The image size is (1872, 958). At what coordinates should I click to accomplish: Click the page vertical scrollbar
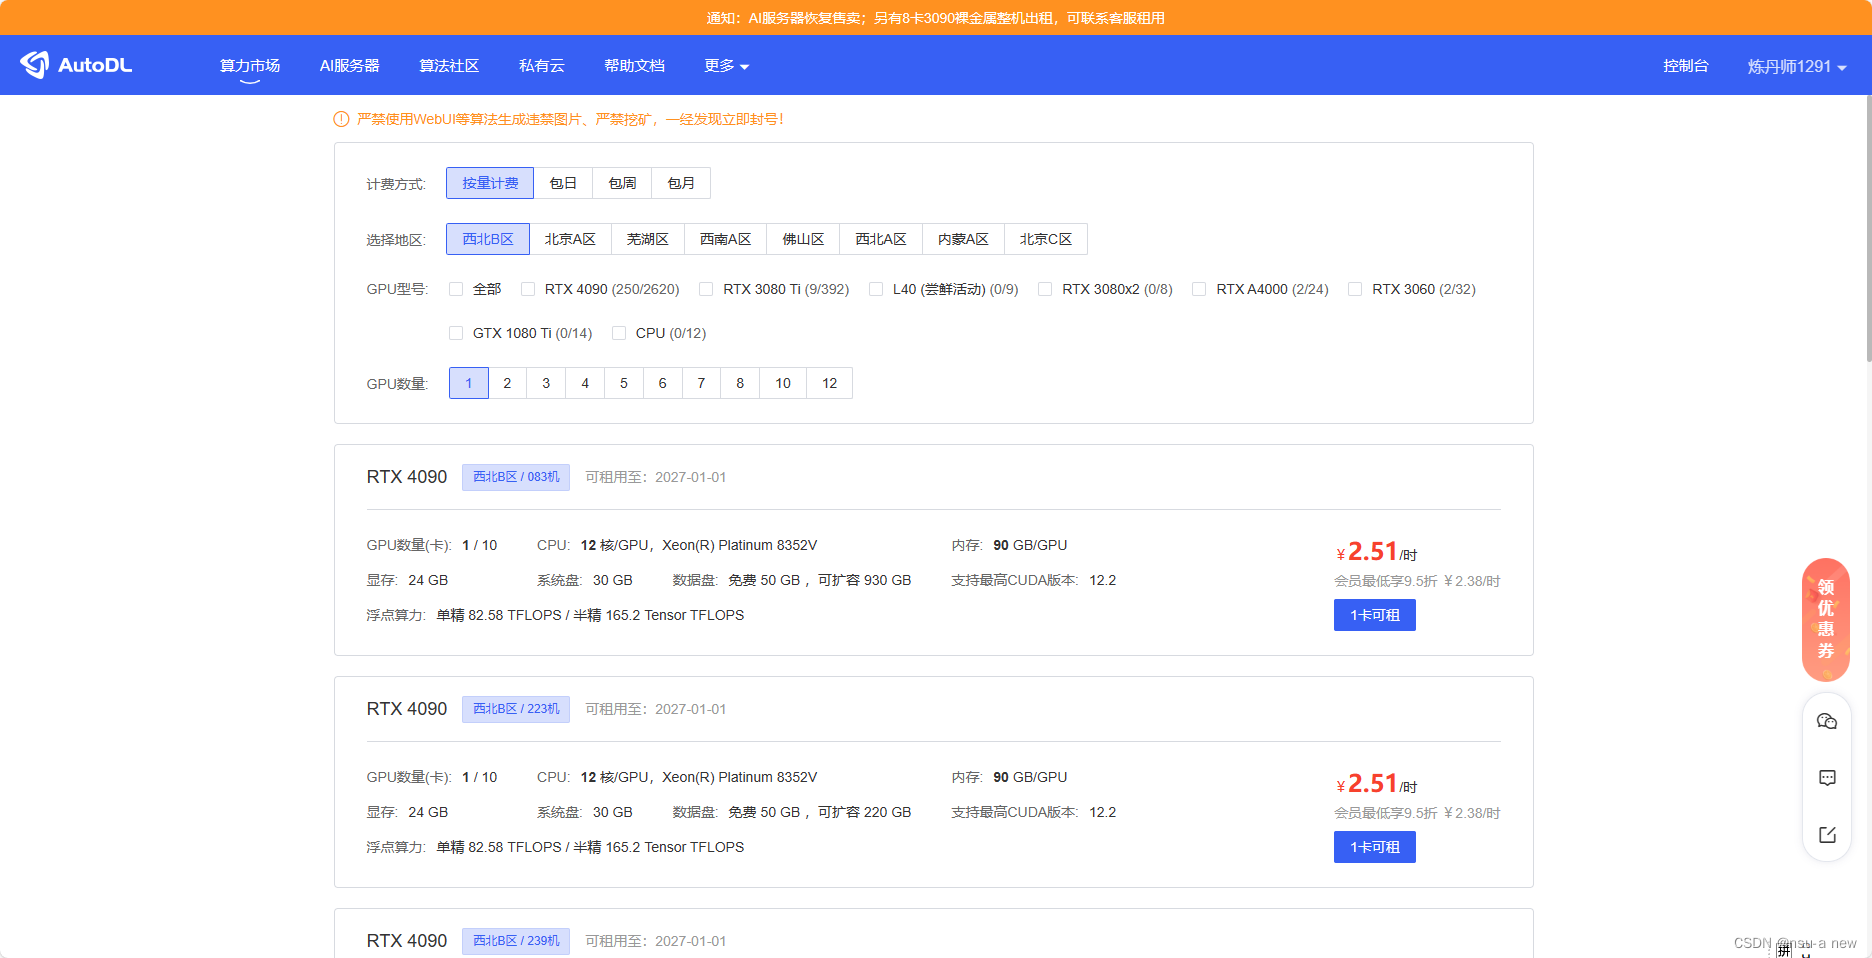(x=1867, y=228)
